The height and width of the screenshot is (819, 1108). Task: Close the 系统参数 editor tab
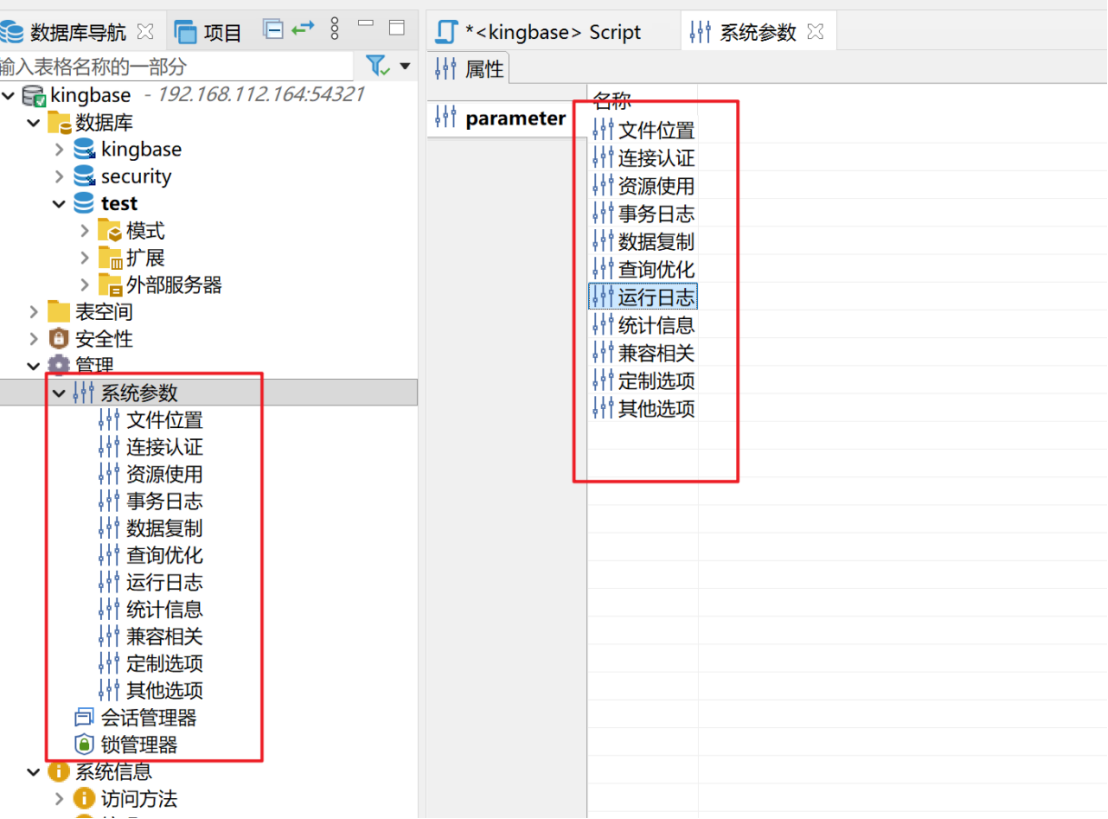click(816, 32)
